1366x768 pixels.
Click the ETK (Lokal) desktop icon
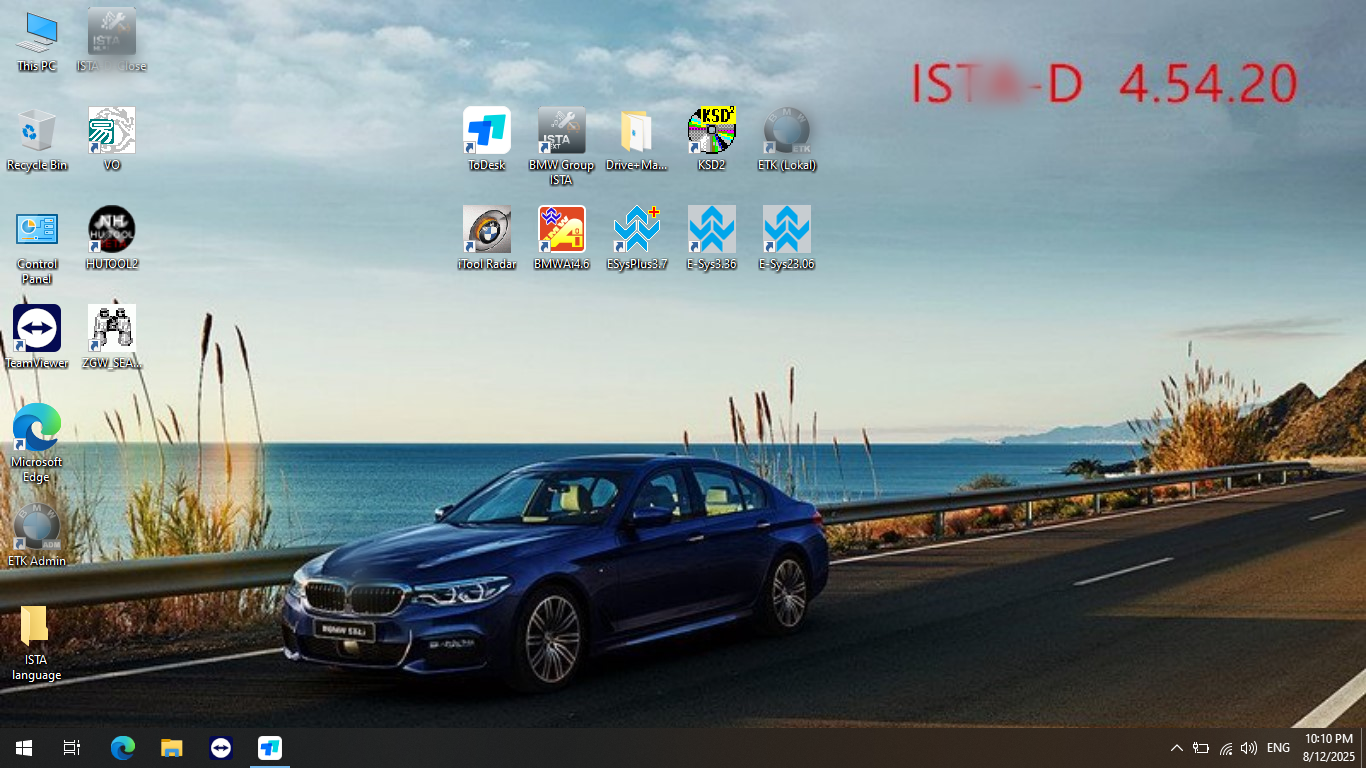coord(786,131)
